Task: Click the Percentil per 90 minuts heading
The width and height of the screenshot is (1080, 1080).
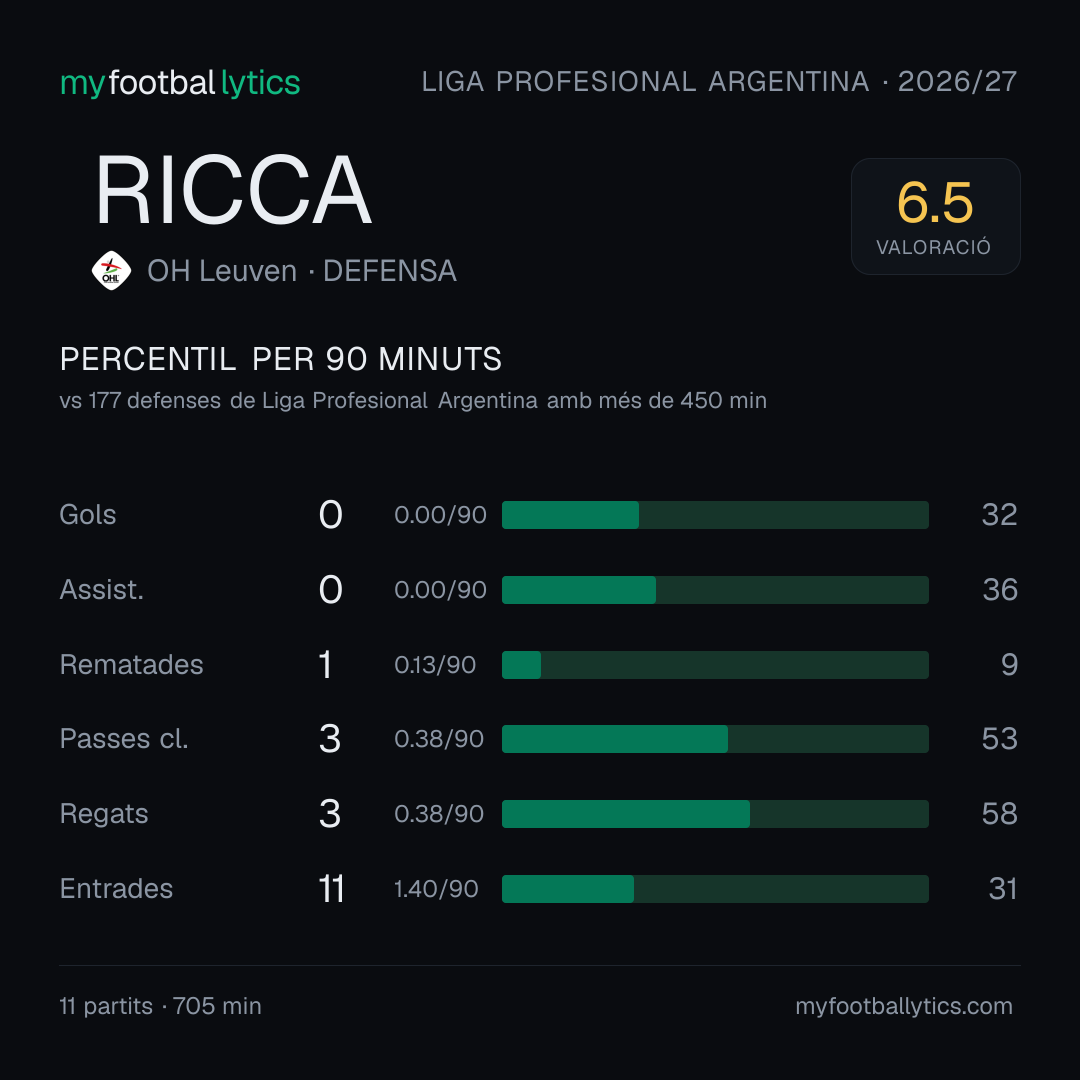Action: point(281,359)
